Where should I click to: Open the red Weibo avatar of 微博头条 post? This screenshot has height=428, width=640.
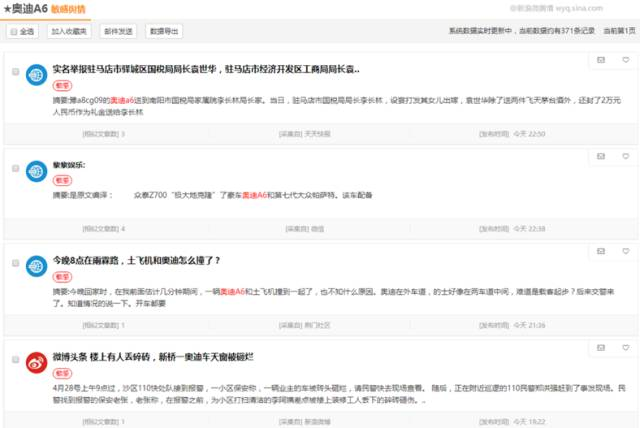point(36,363)
